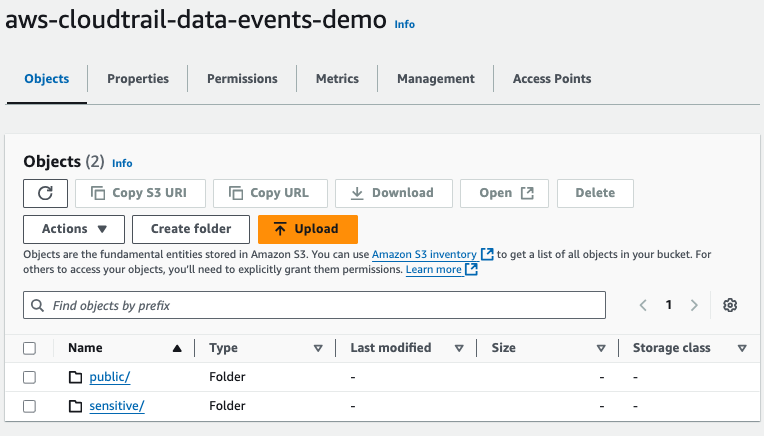This screenshot has width=764, height=436.
Task: Click external link icon after Amazon S3 inventory
Action: (x=487, y=254)
